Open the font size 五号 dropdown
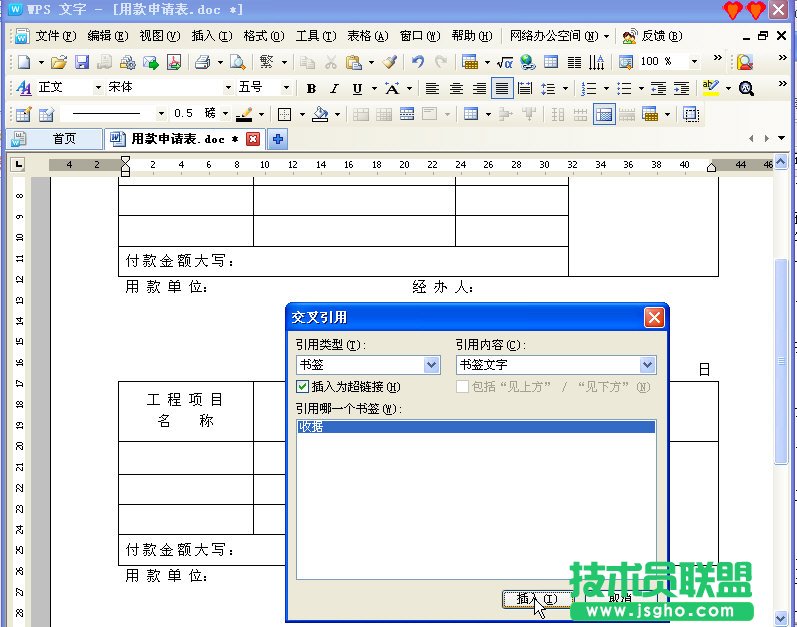This screenshot has height=627, width=797. pyautogui.click(x=286, y=88)
